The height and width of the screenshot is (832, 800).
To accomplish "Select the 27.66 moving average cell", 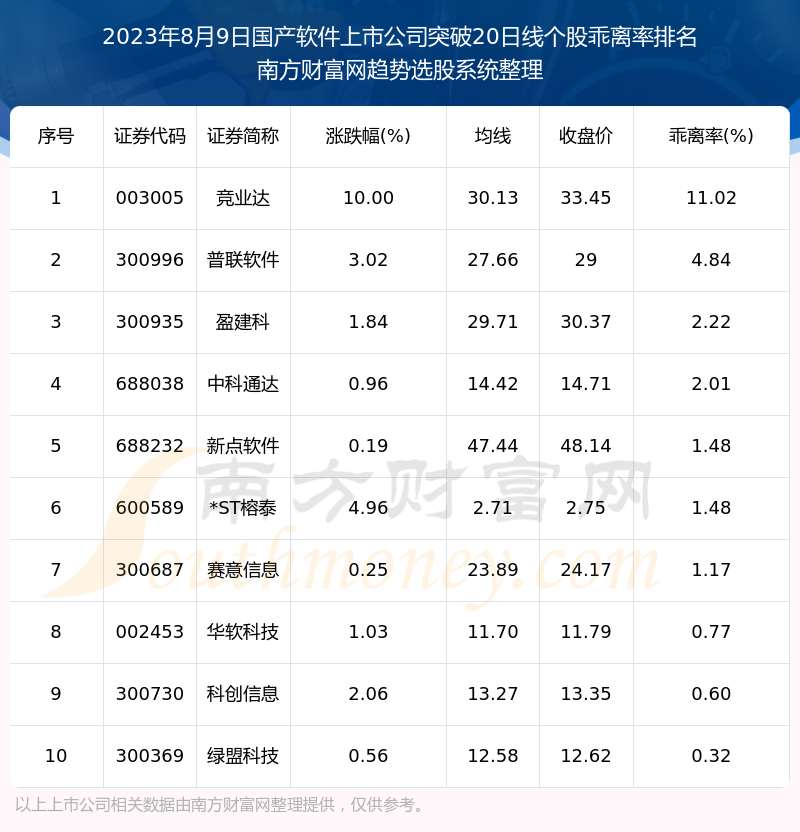I will [x=493, y=260].
